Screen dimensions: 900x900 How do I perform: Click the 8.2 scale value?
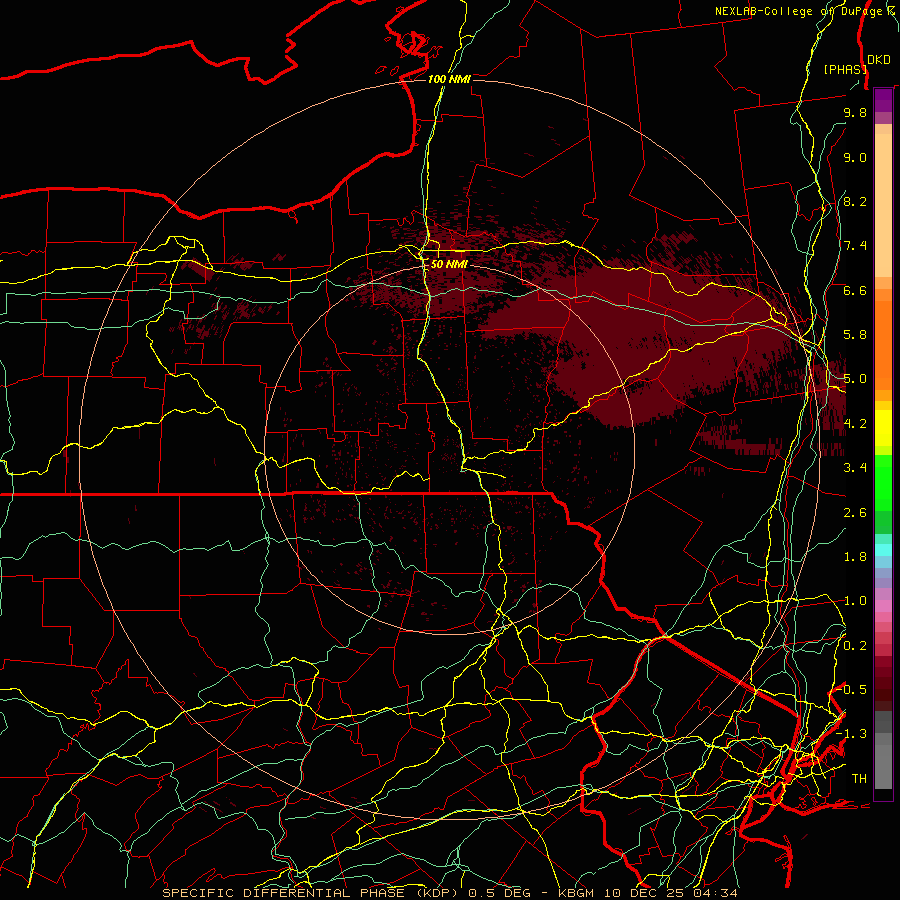tap(855, 201)
